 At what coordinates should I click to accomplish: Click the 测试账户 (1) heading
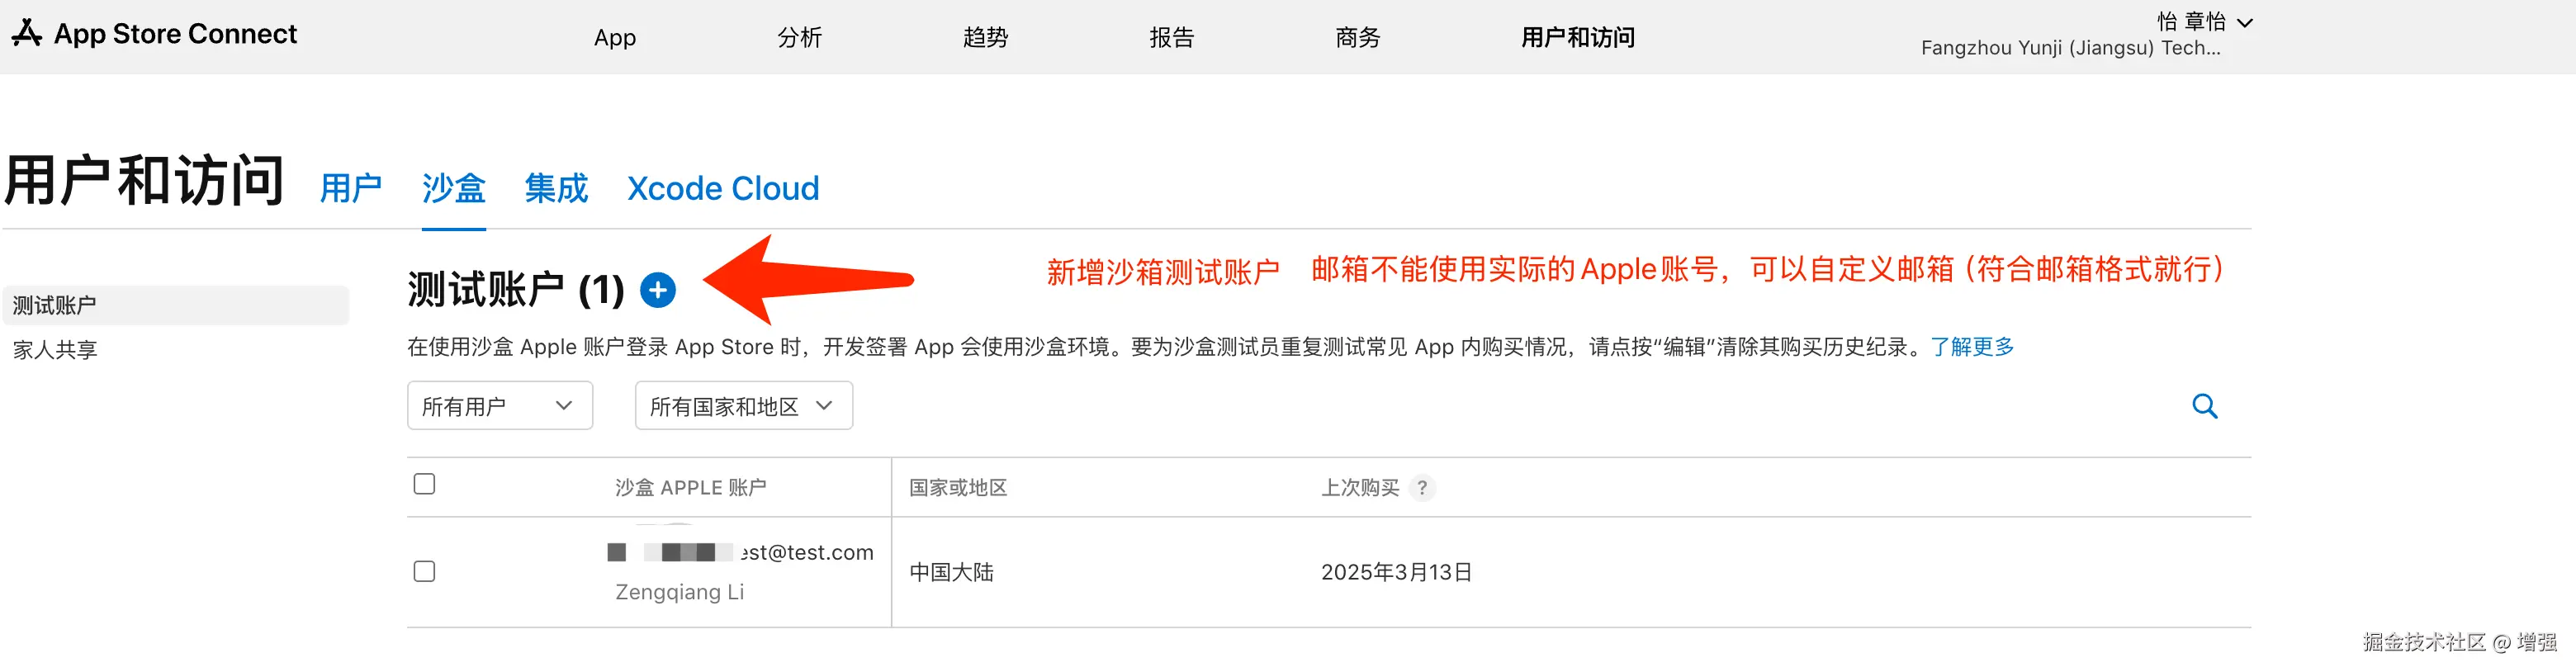(516, 290)
